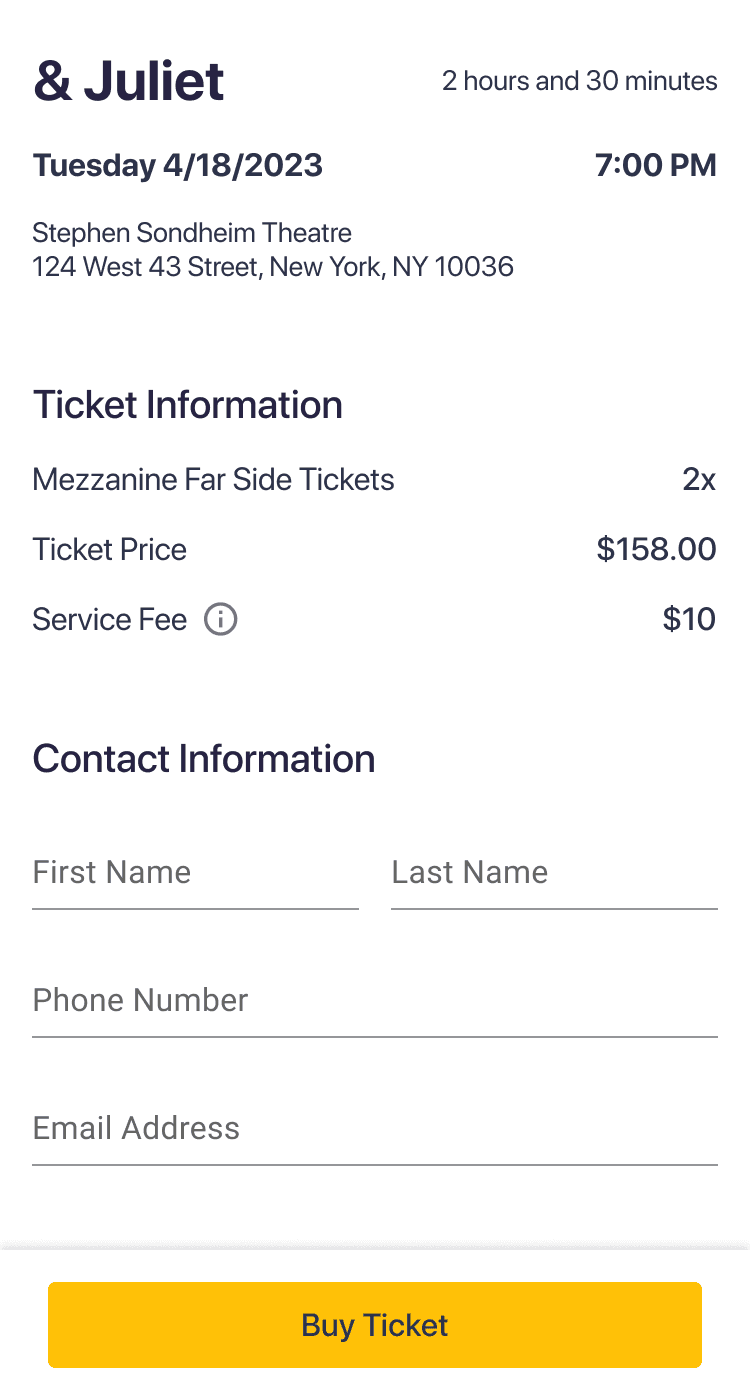This screenshot has height=1400, width=750.
Task: Click the "& Juliet" show title
Action: click(129, 81)
